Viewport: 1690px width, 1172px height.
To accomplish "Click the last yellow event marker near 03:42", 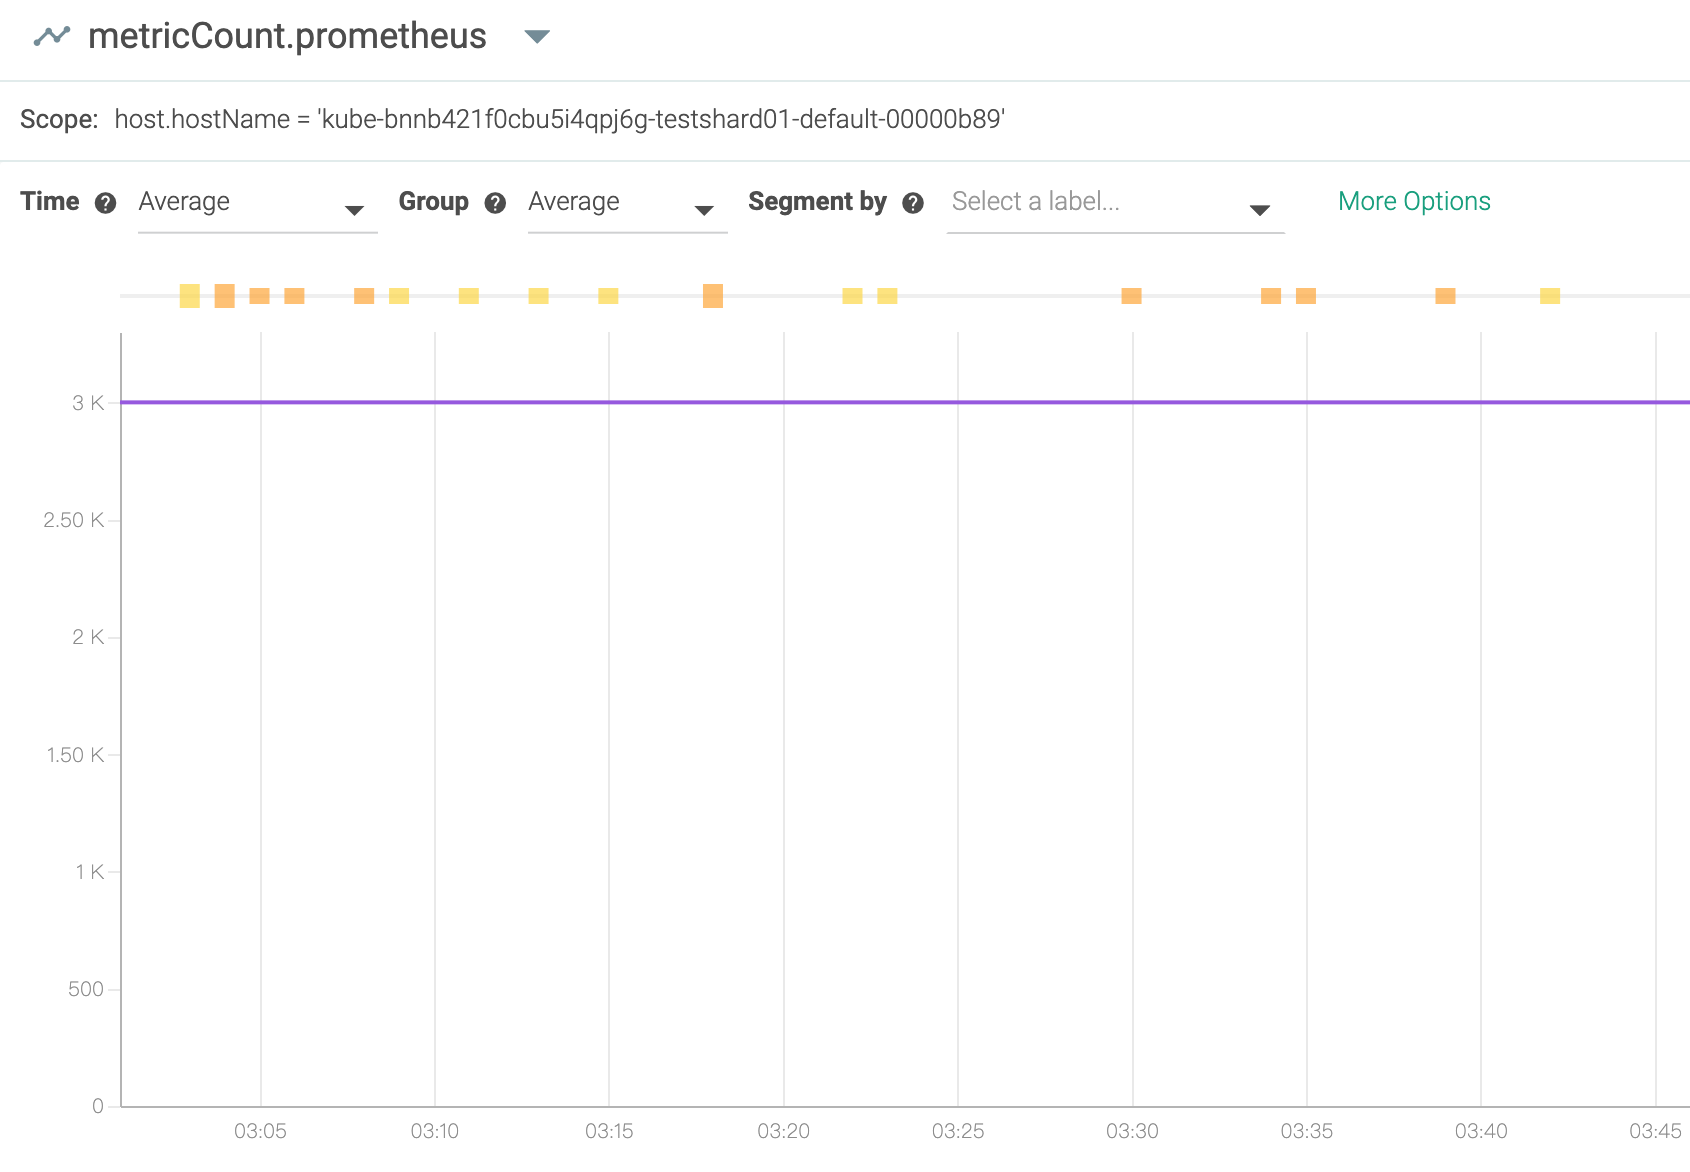I will [1550, 296].
